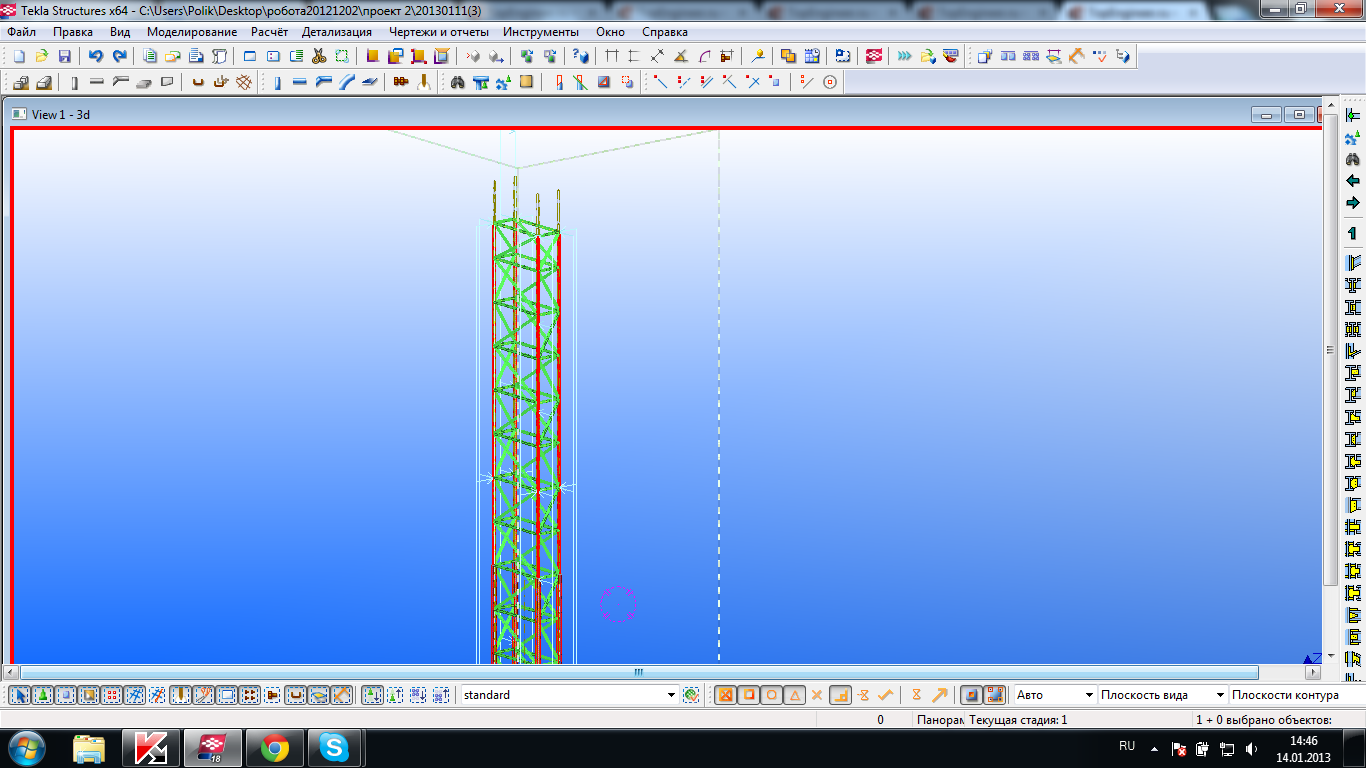Click the new document icon
This screenshot has width=1366, height=768.
(19, 56)
